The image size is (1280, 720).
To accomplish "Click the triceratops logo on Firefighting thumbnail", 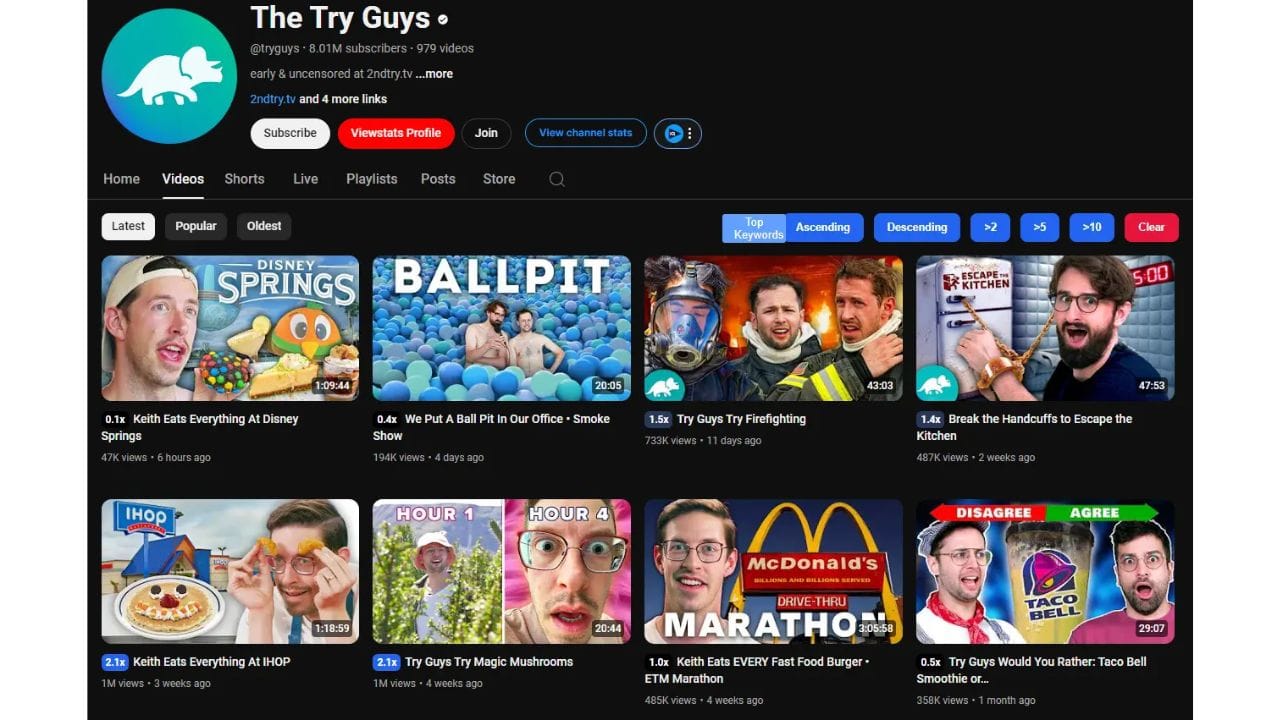I will coord(665,384).
